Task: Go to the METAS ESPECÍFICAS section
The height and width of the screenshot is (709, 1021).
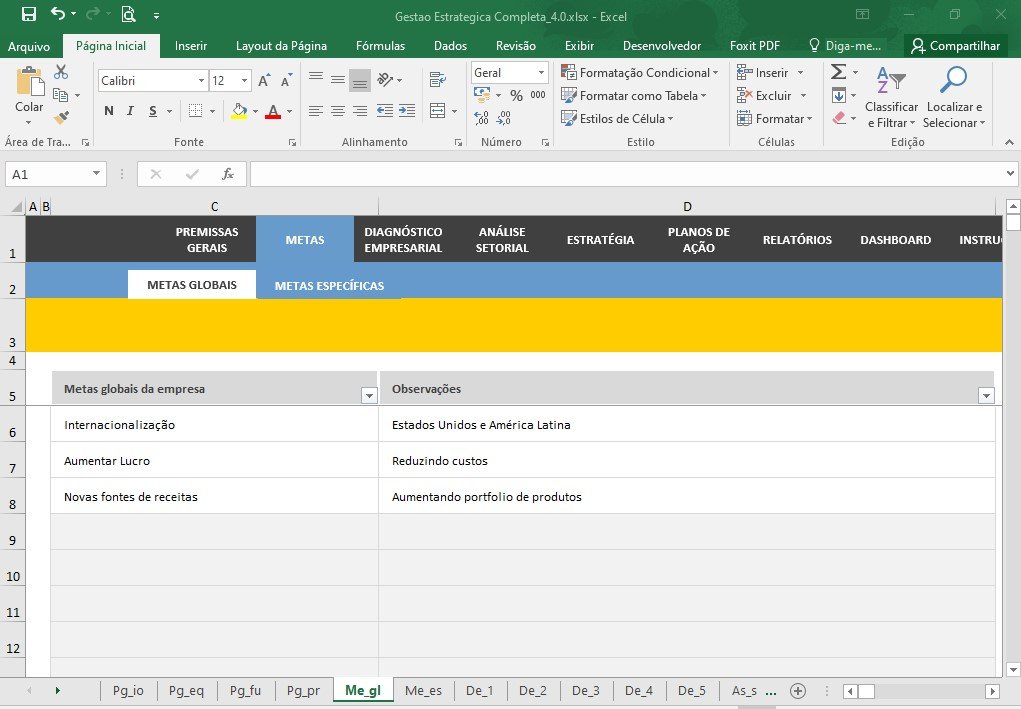Action: [x=329, y=286]
